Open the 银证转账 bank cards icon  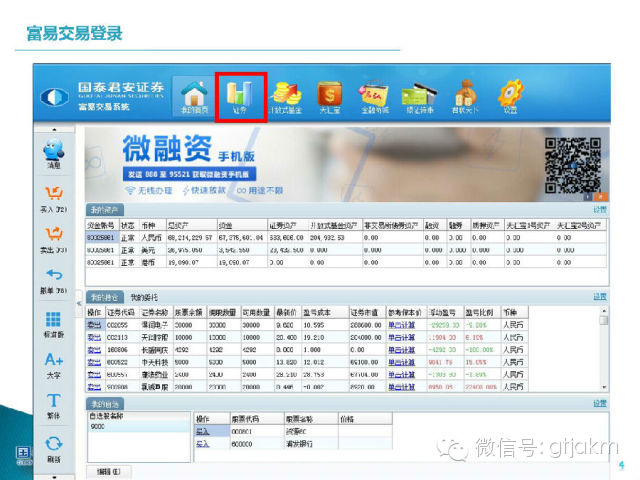(420, 98)
